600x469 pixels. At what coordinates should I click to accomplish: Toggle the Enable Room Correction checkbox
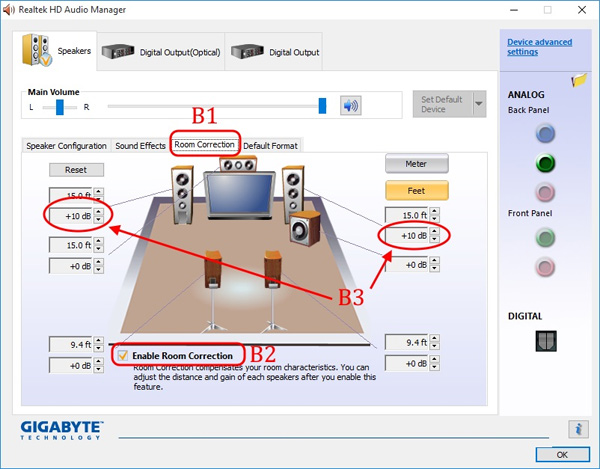click(123, 355)
